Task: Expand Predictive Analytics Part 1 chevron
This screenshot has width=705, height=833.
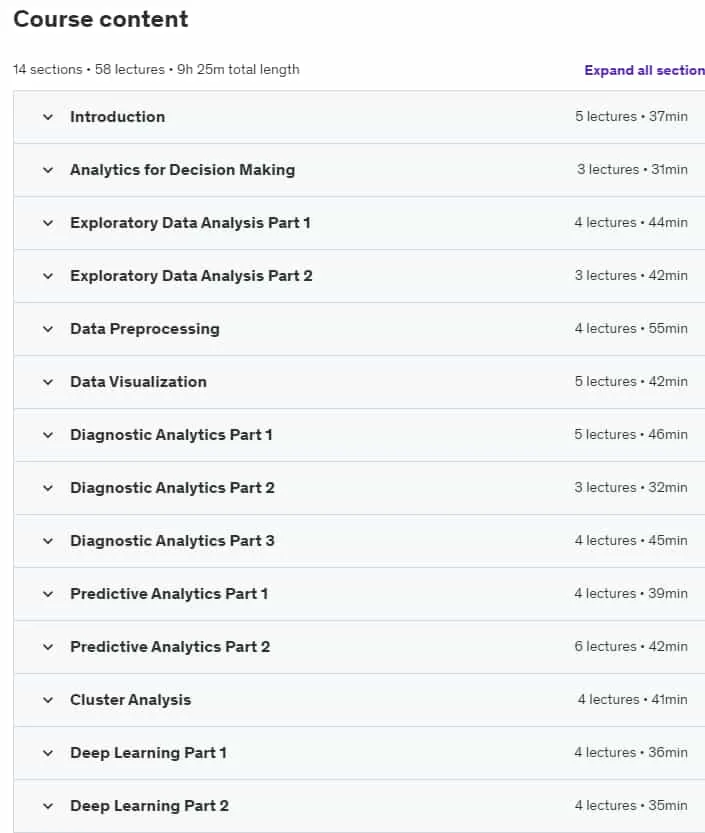Action: tap(48, 594)
